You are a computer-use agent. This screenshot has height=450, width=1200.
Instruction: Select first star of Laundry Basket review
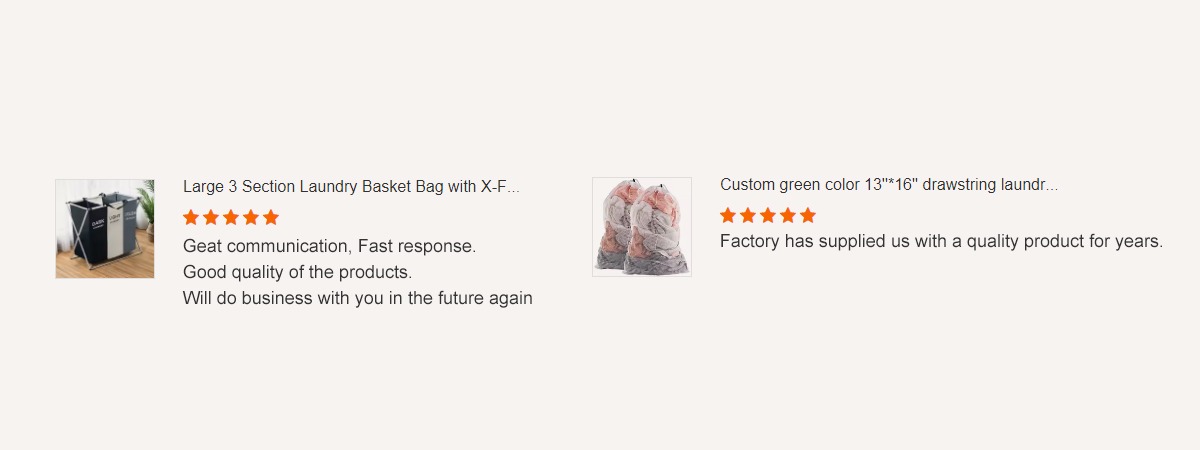point(191,217)
